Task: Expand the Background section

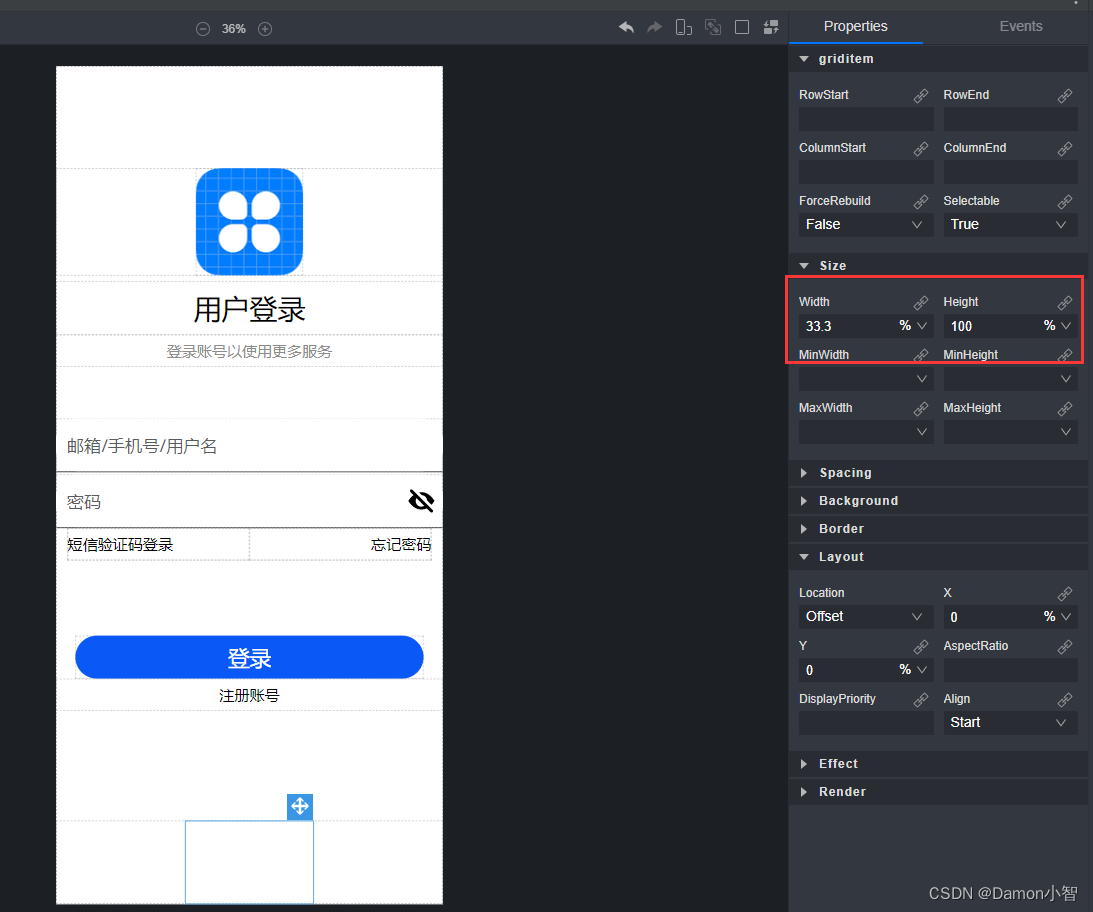Action: [858, 501]
